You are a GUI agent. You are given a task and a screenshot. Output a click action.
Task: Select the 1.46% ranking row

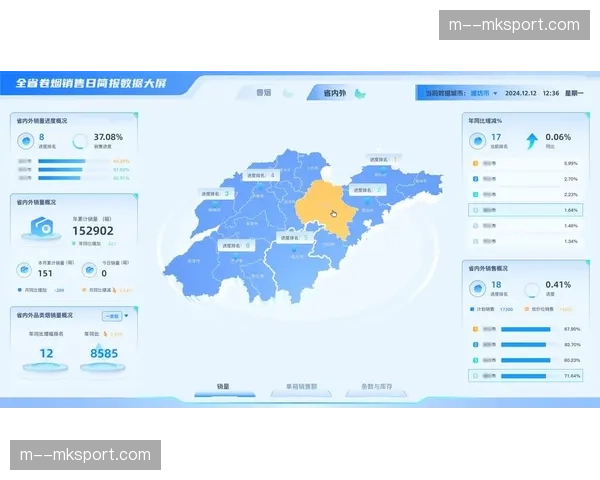(x=525, y=226)
